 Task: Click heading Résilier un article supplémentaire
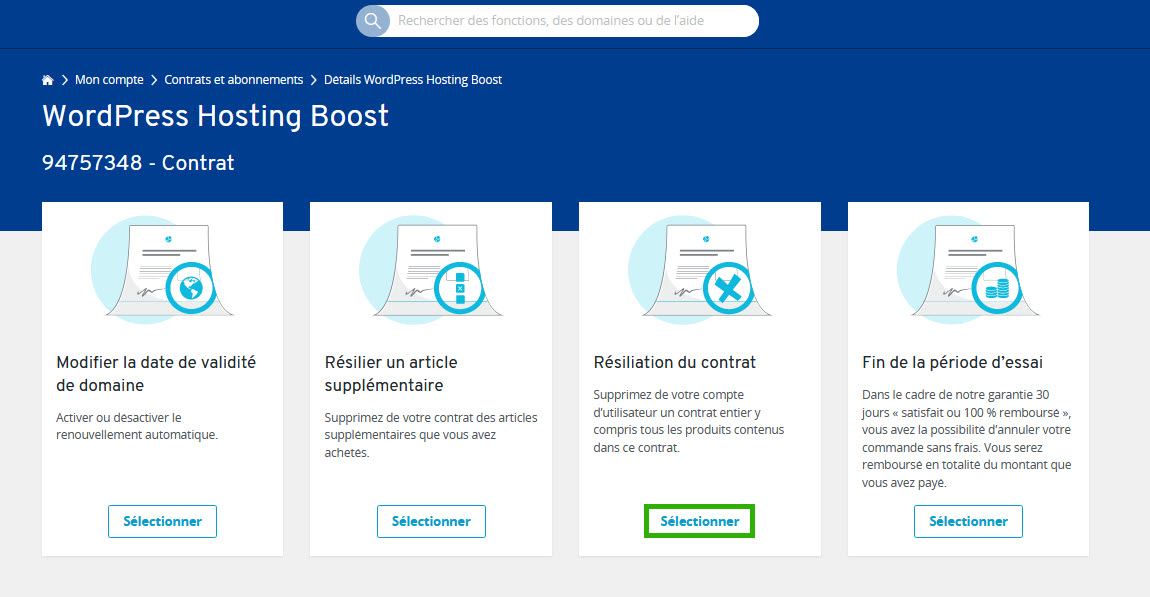[391, 374]
